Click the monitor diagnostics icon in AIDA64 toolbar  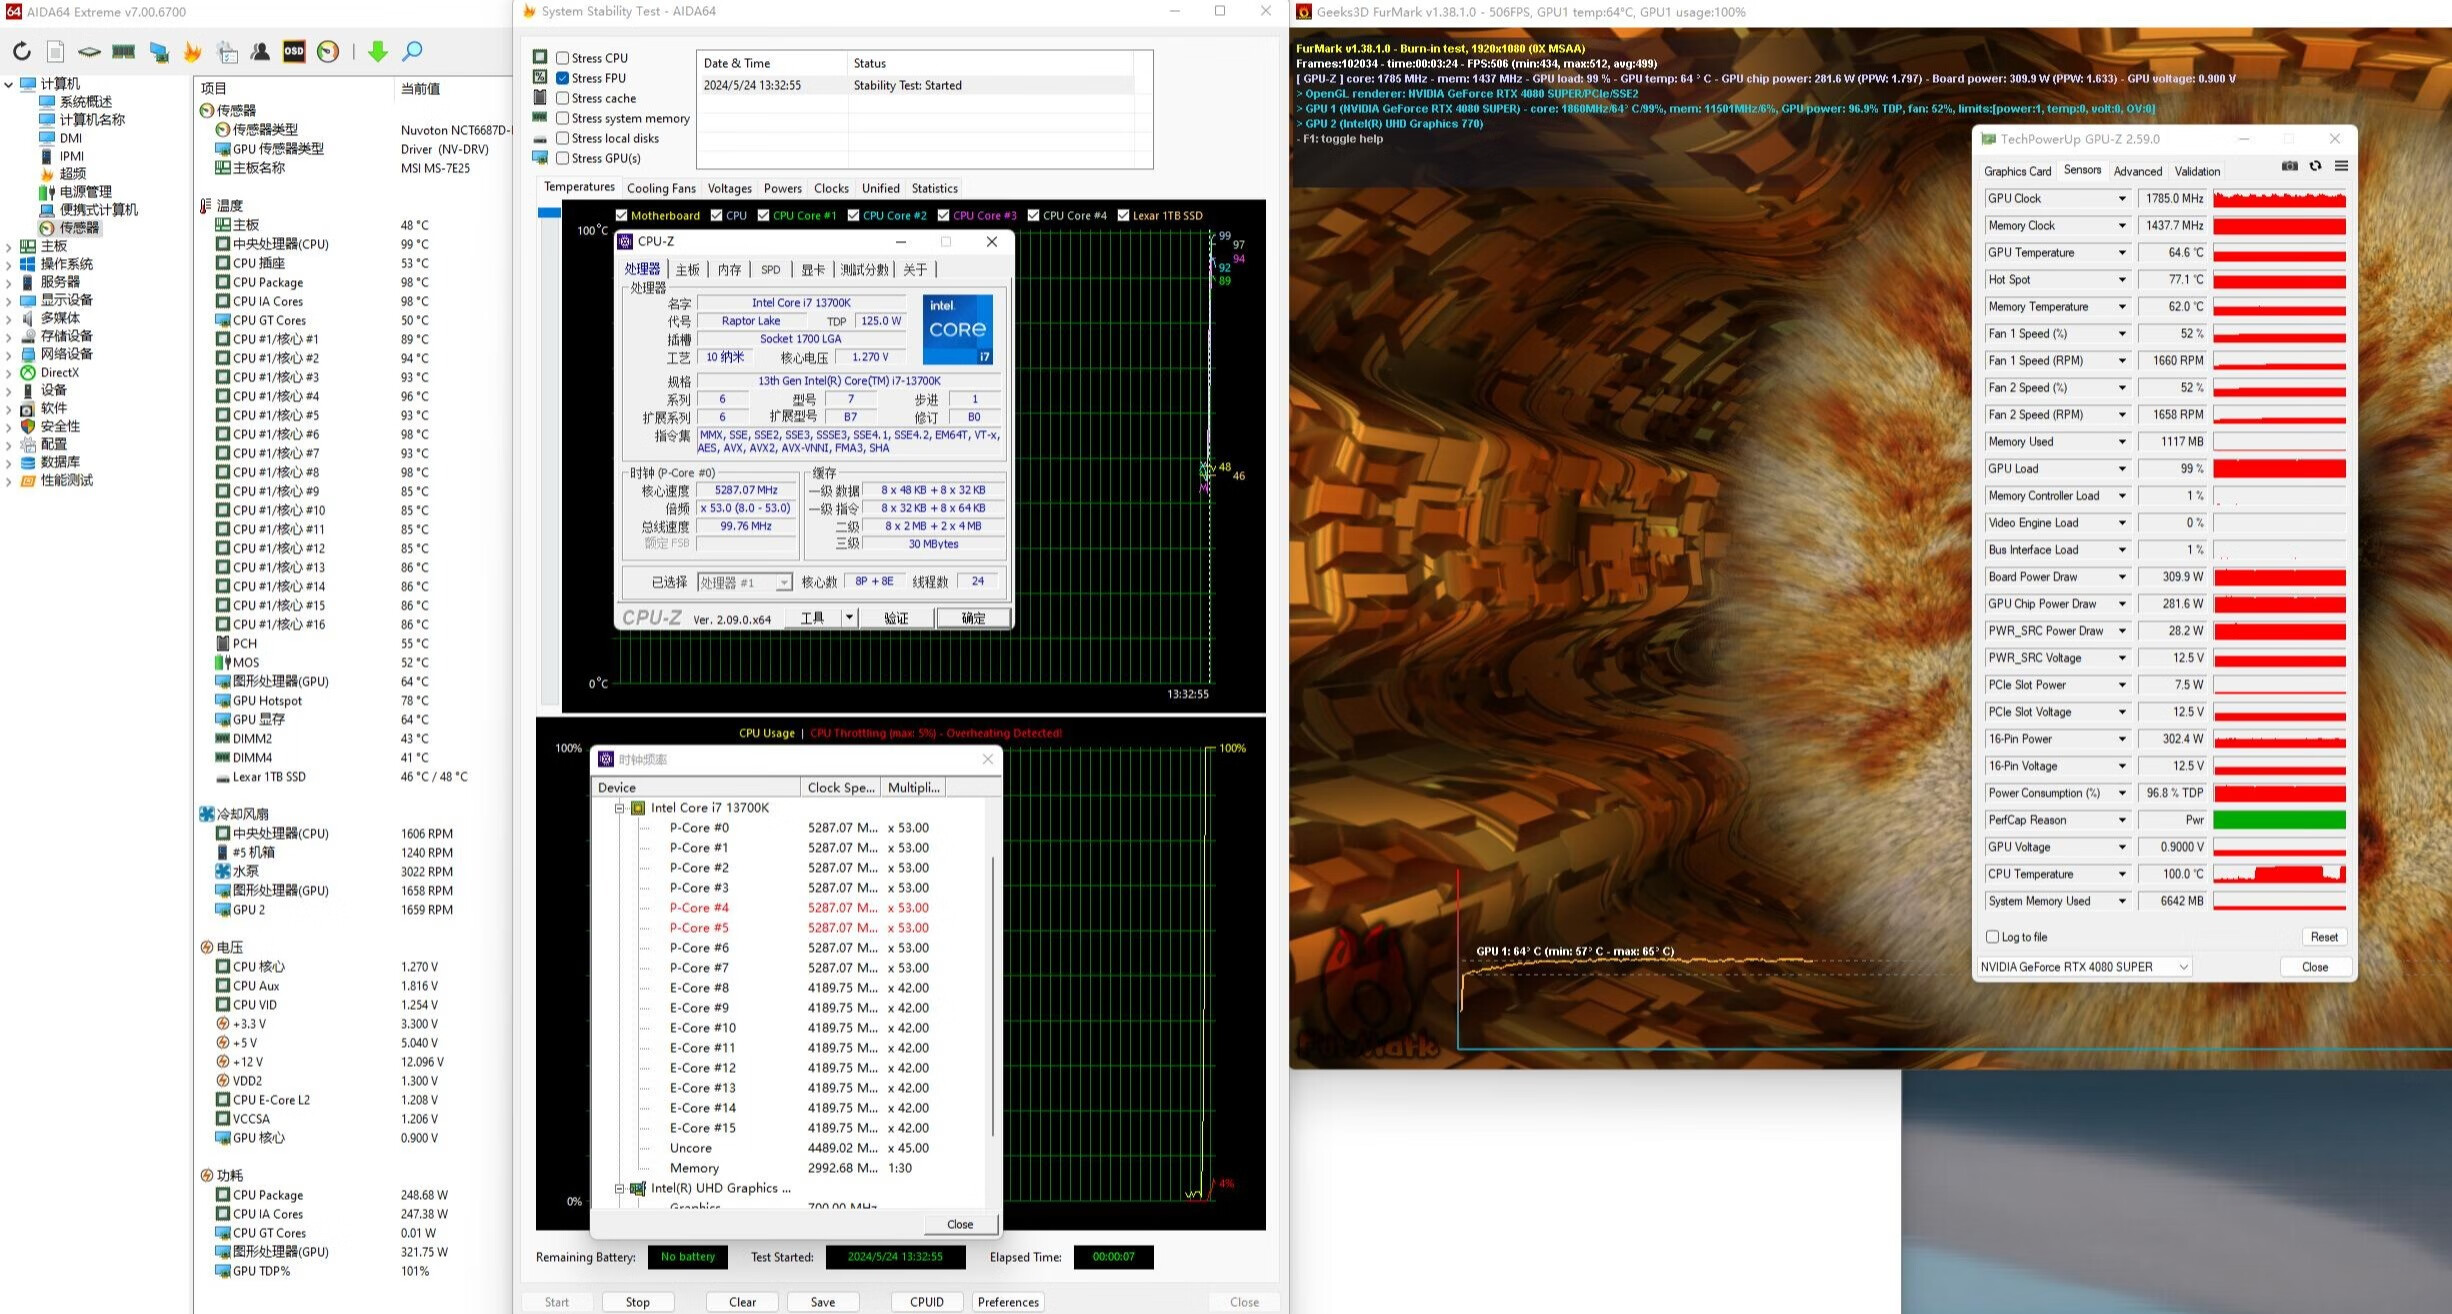pos(159,51)
